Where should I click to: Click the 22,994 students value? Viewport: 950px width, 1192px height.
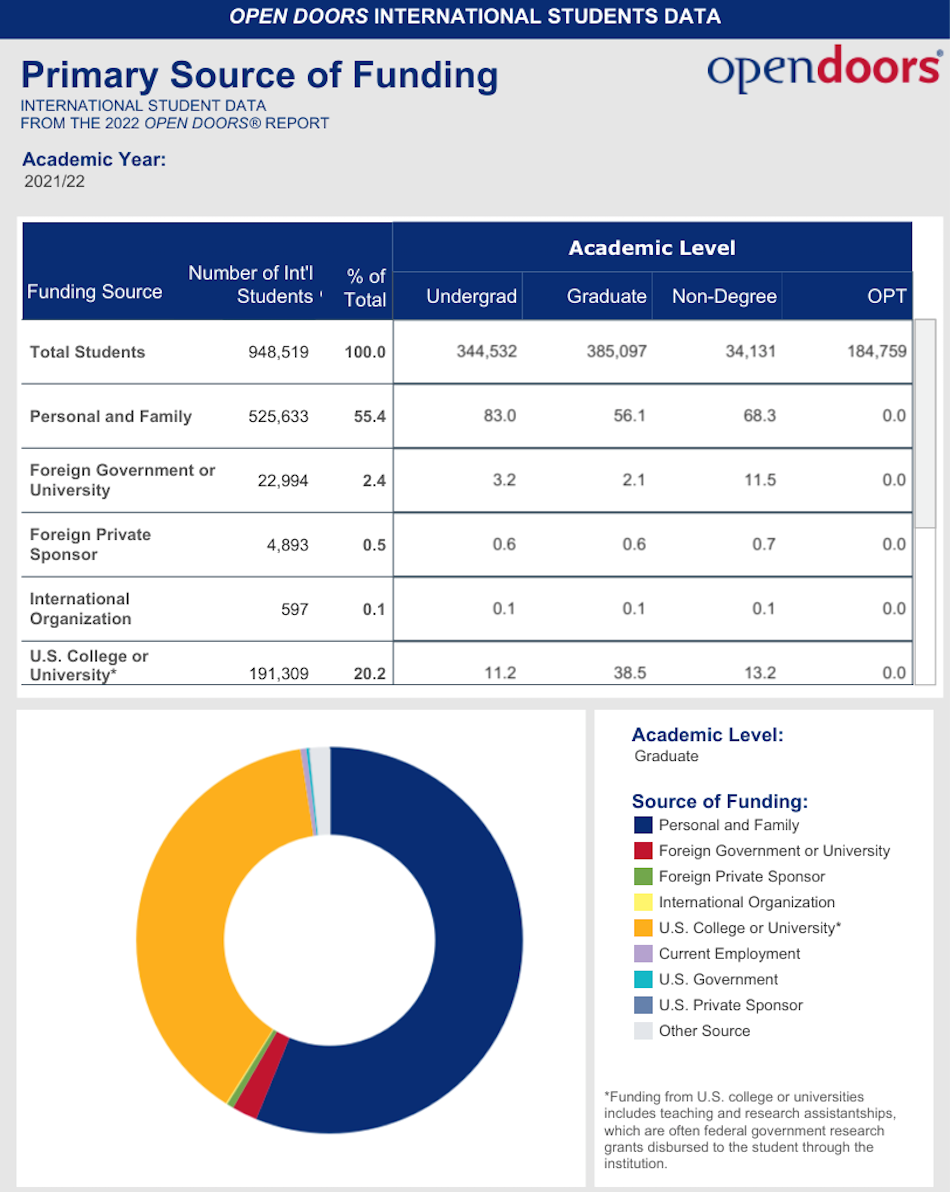283,480
